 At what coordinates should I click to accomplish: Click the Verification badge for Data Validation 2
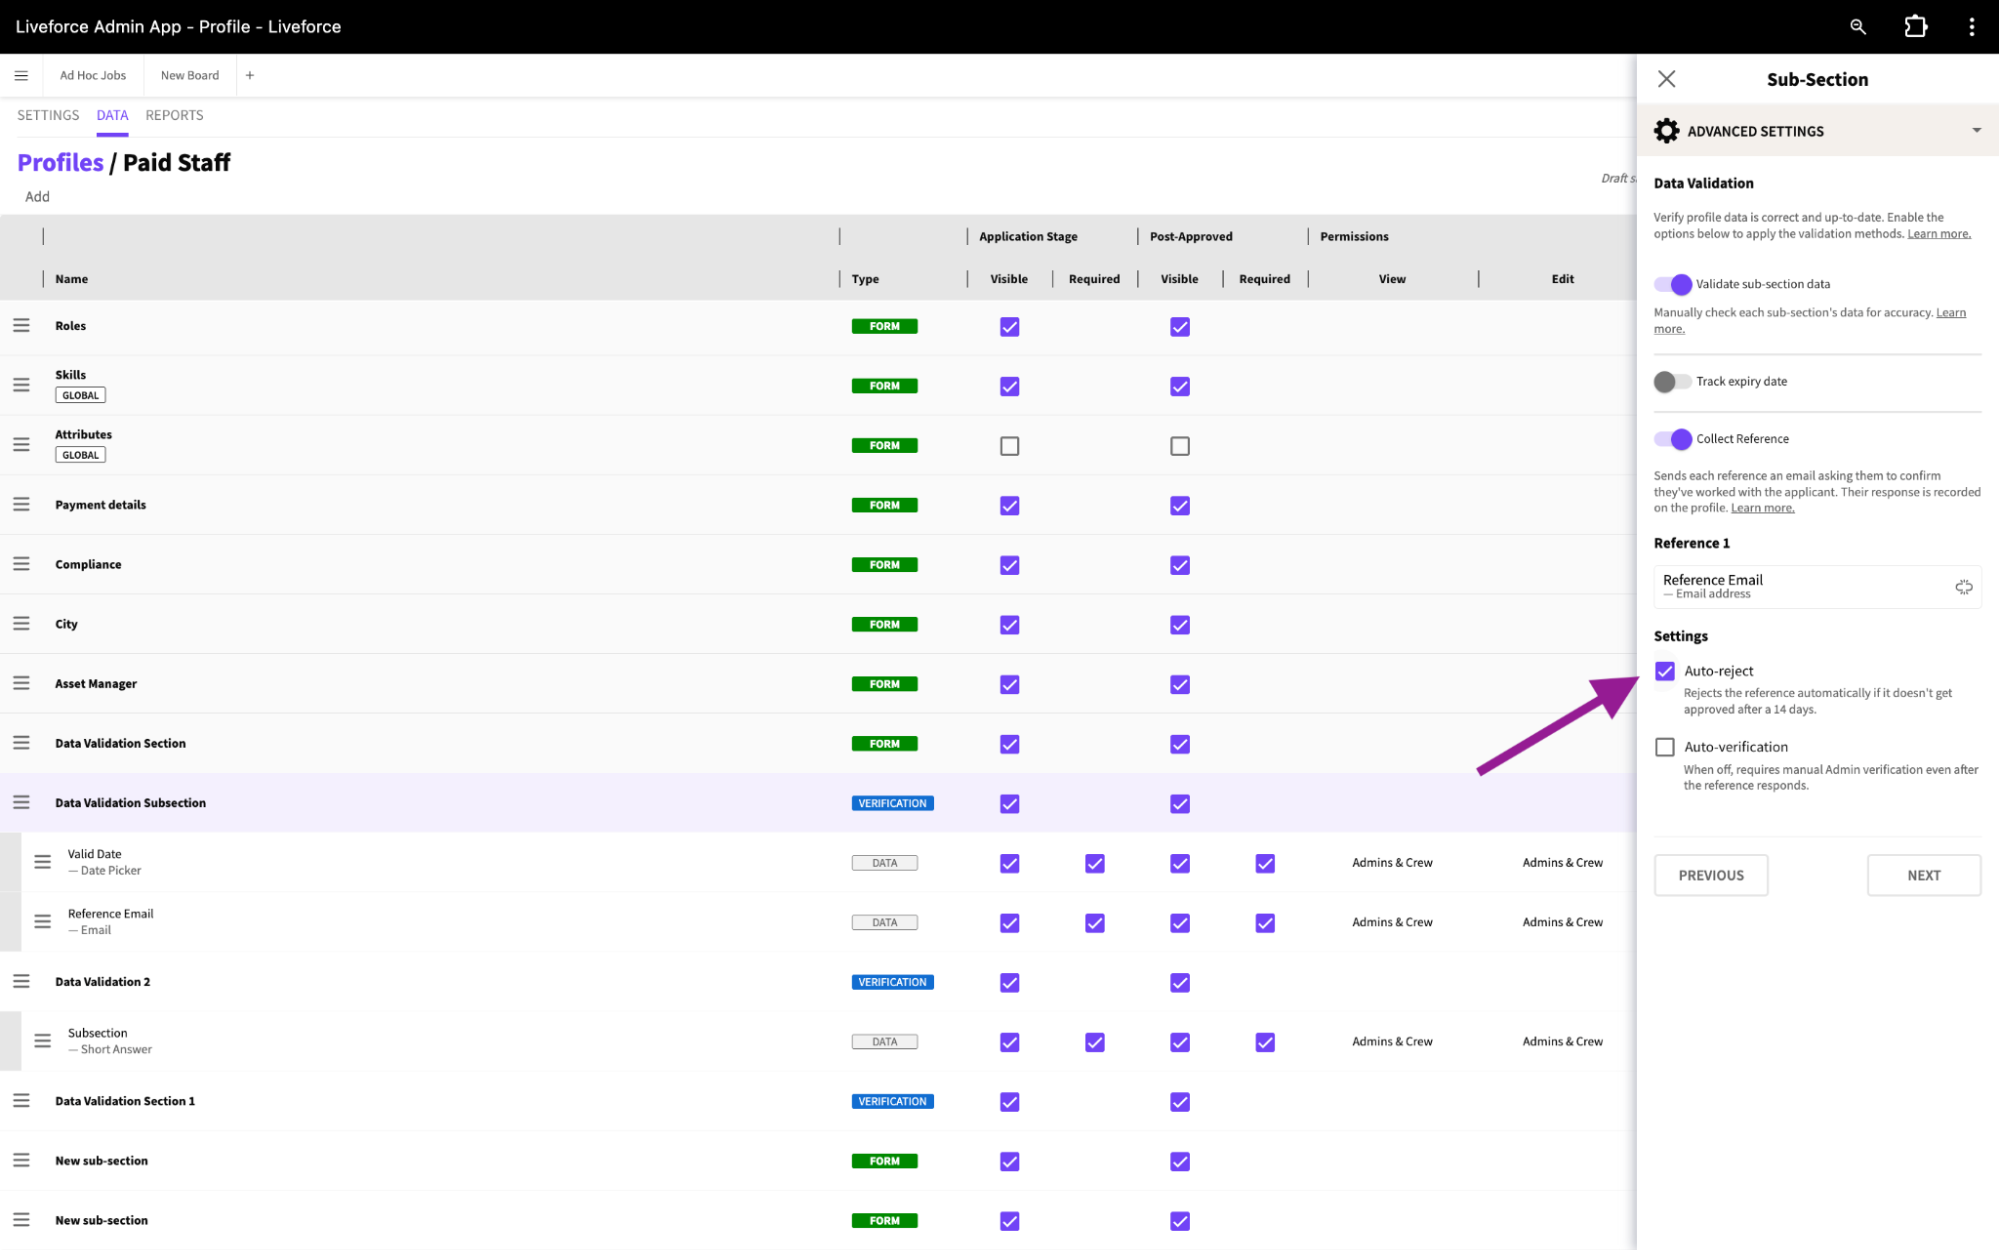click(892, 982)
